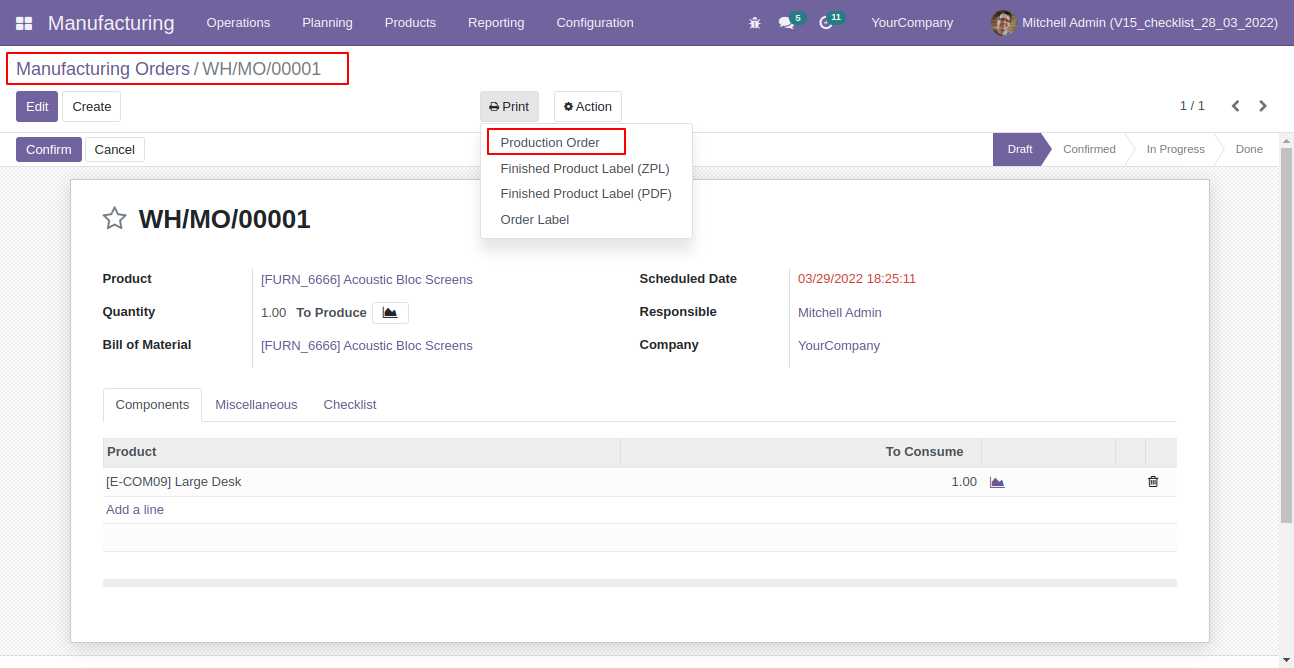Click the 1 / 1 pager counter
This screenshot has height=668, width=1294.
point(1192,106)
